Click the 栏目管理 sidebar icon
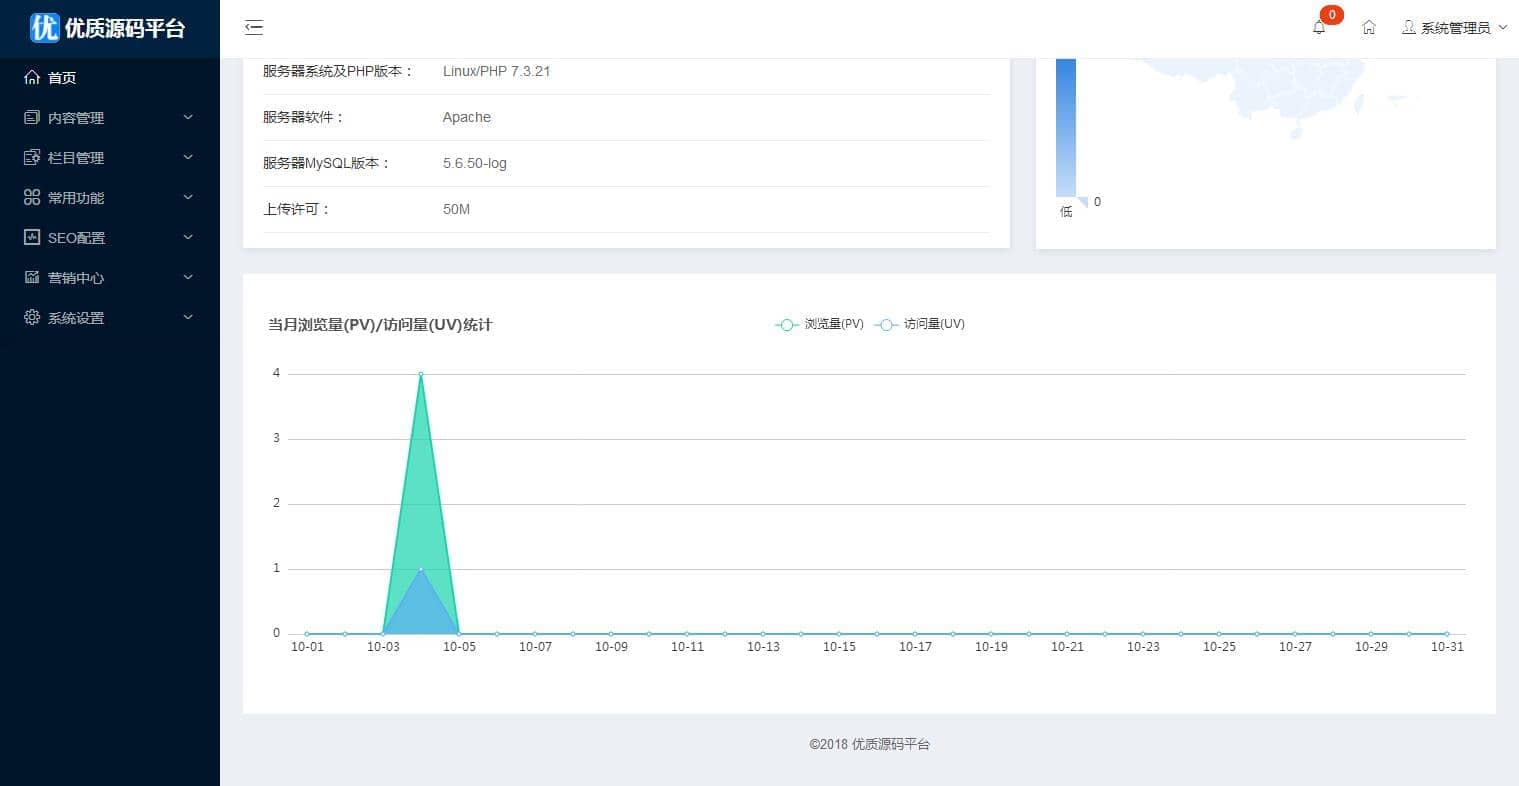This screenshot has height=786, width=1519. click(x=32, y=158)
